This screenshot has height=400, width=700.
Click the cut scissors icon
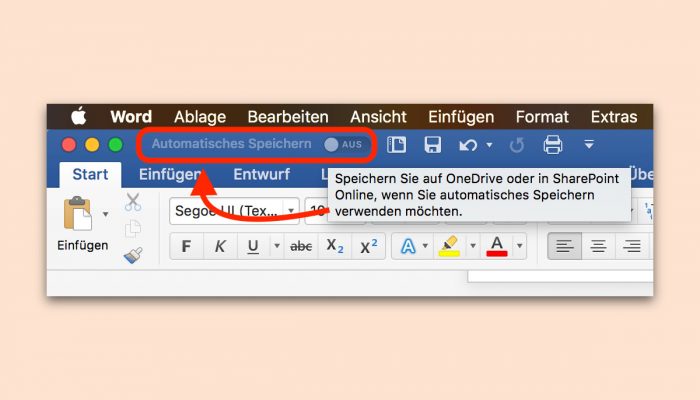tap(133, 202)
